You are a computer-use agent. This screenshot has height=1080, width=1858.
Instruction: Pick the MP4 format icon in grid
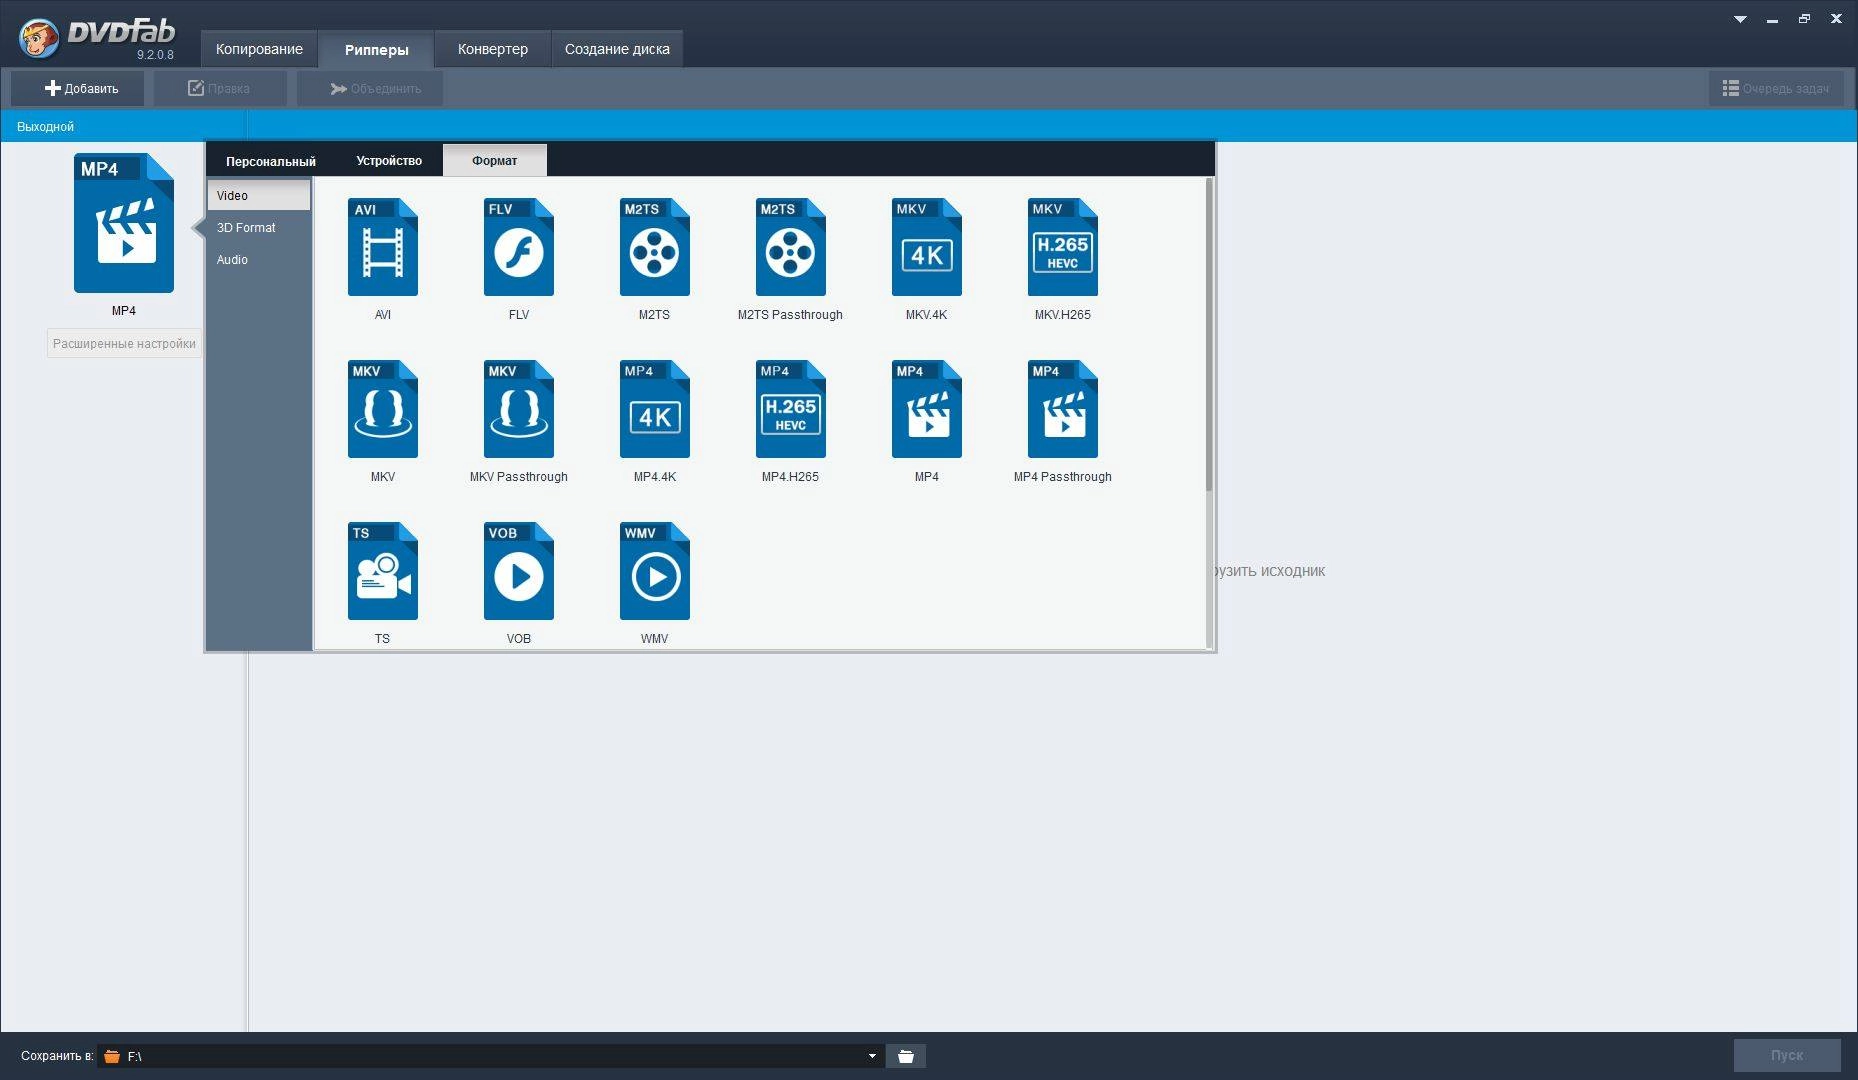(x=927, y=409)
